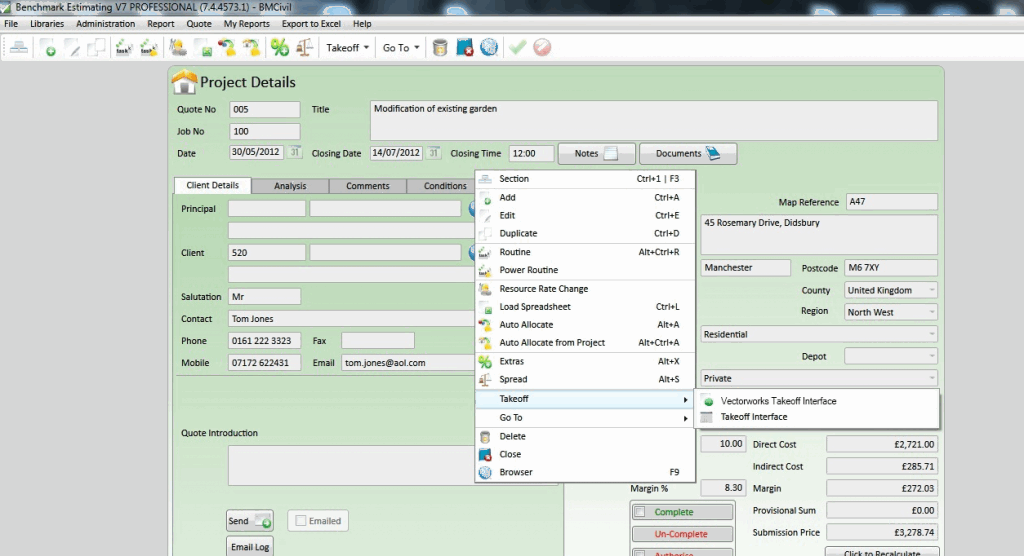Click the Close project toolbar icon
Screen dimensions: 1024x556
[x=464, y=47]
